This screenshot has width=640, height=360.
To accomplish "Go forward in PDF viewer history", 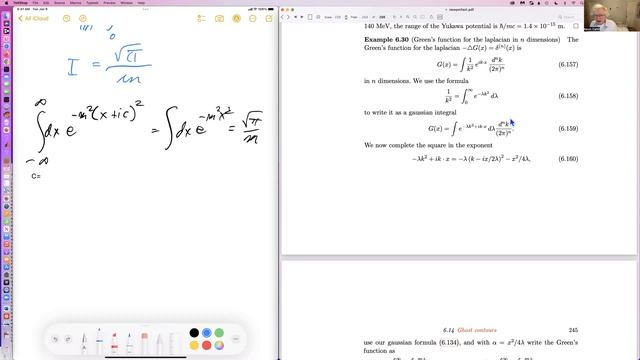I will coord(289,17).
